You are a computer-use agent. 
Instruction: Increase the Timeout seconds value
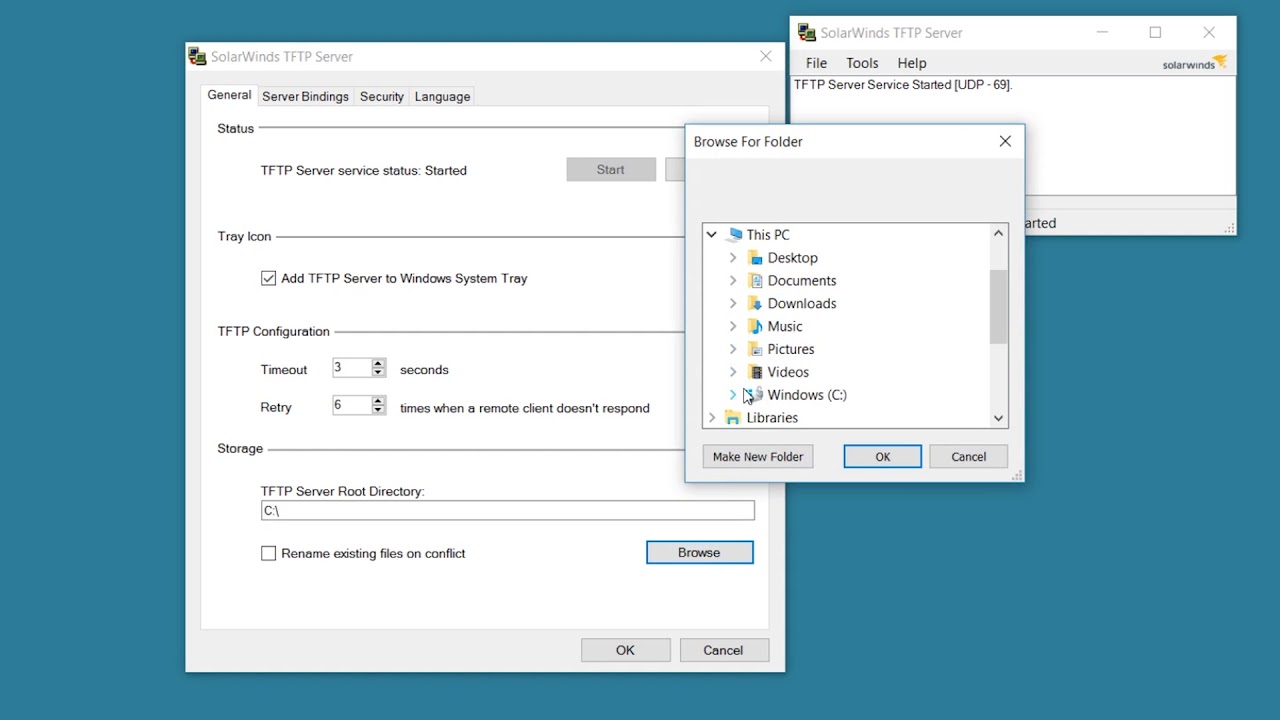(x=378, y=364)
